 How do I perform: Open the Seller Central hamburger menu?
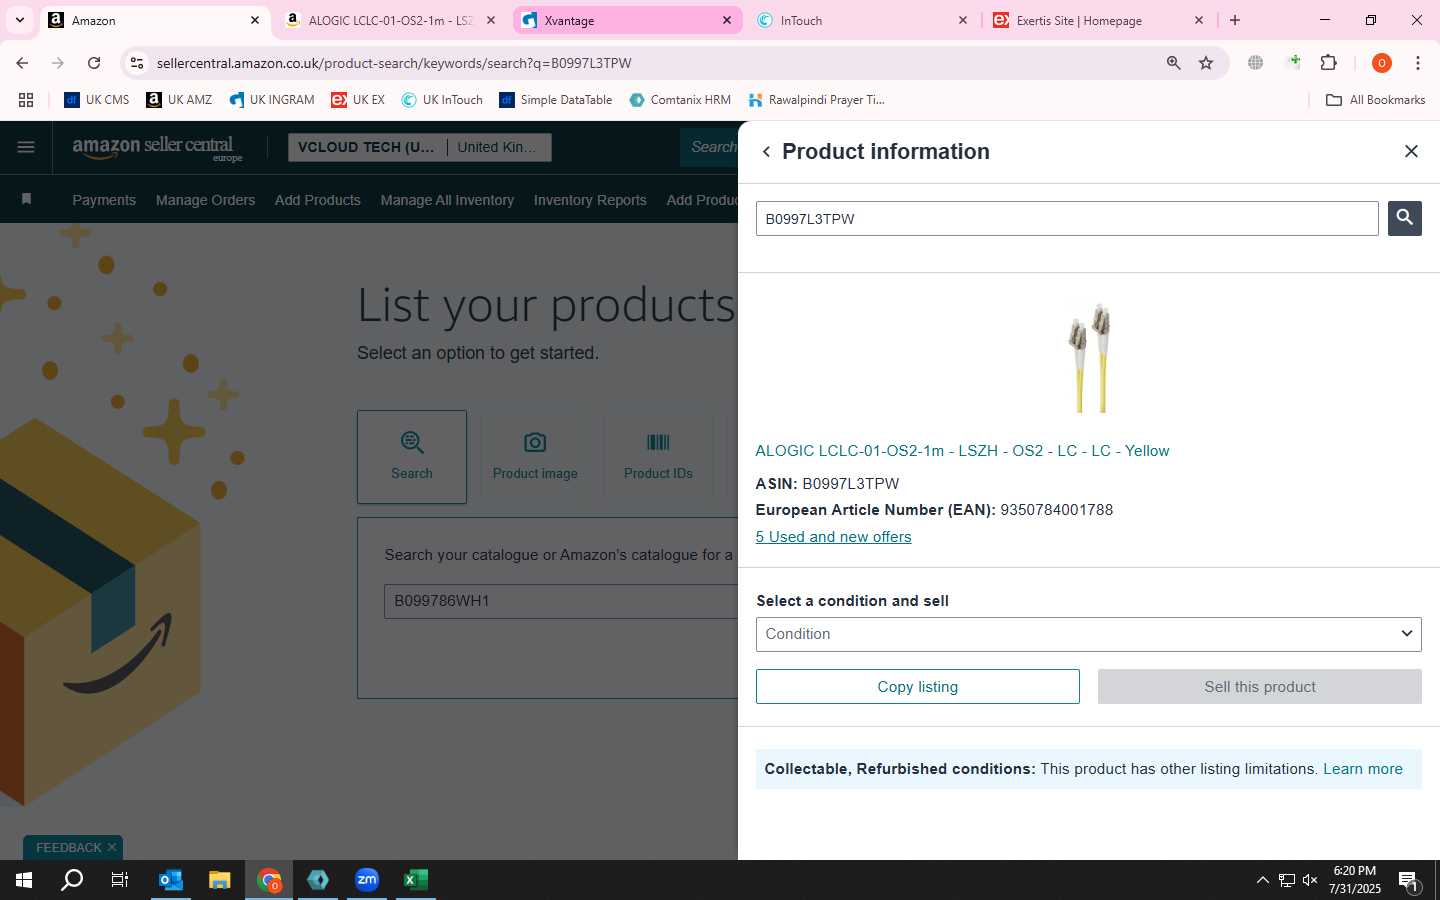[26, 147]
